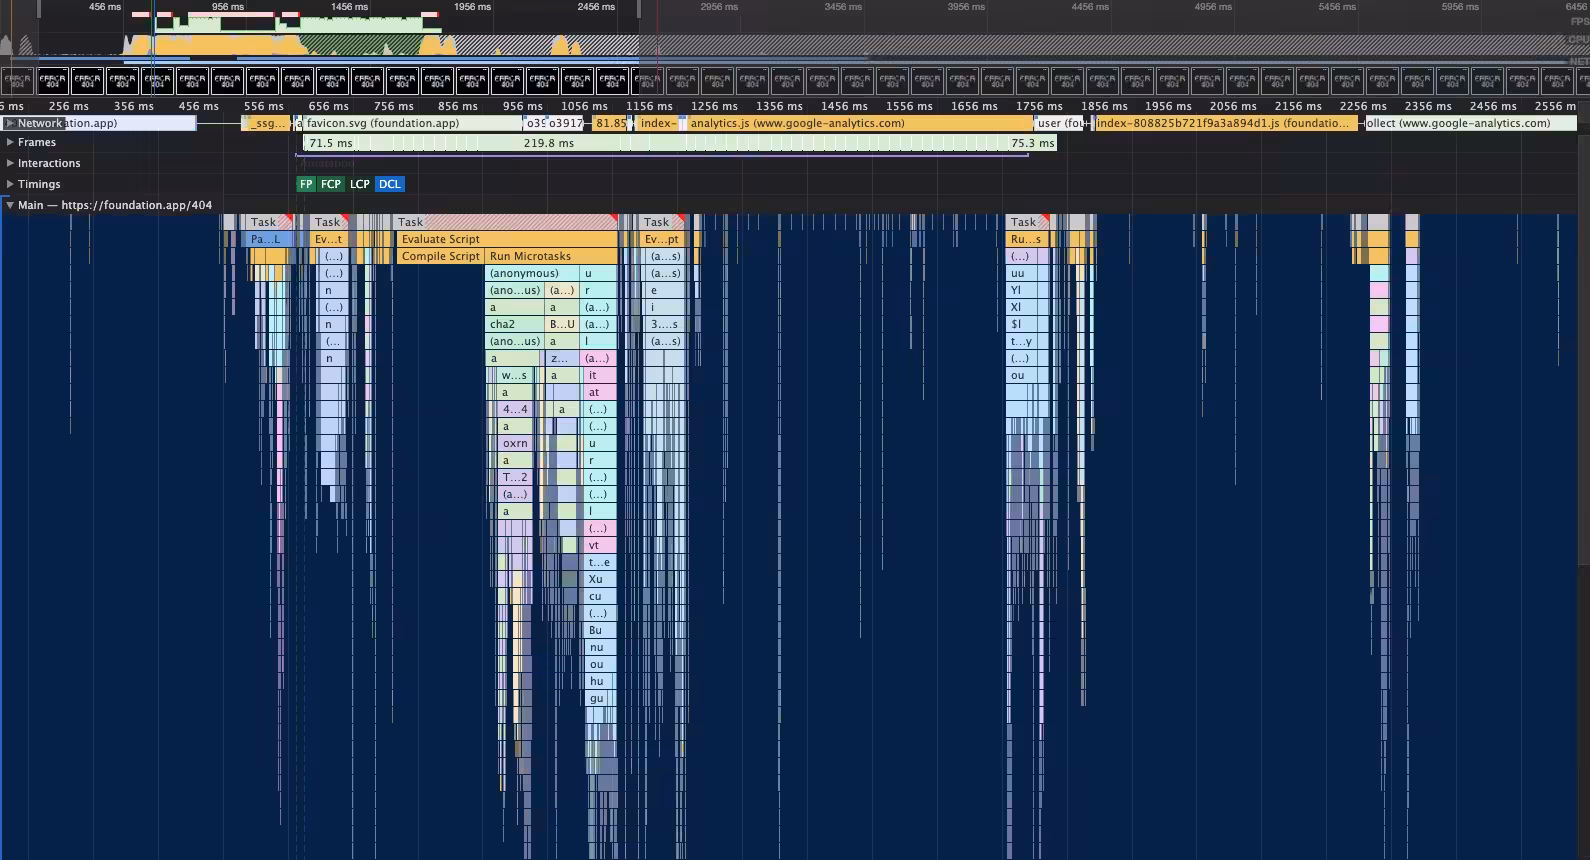Screen dimensions: 1590x860
Task: Click the DCL timing marker
Action: pyautogui.click(x=390, y=184)
